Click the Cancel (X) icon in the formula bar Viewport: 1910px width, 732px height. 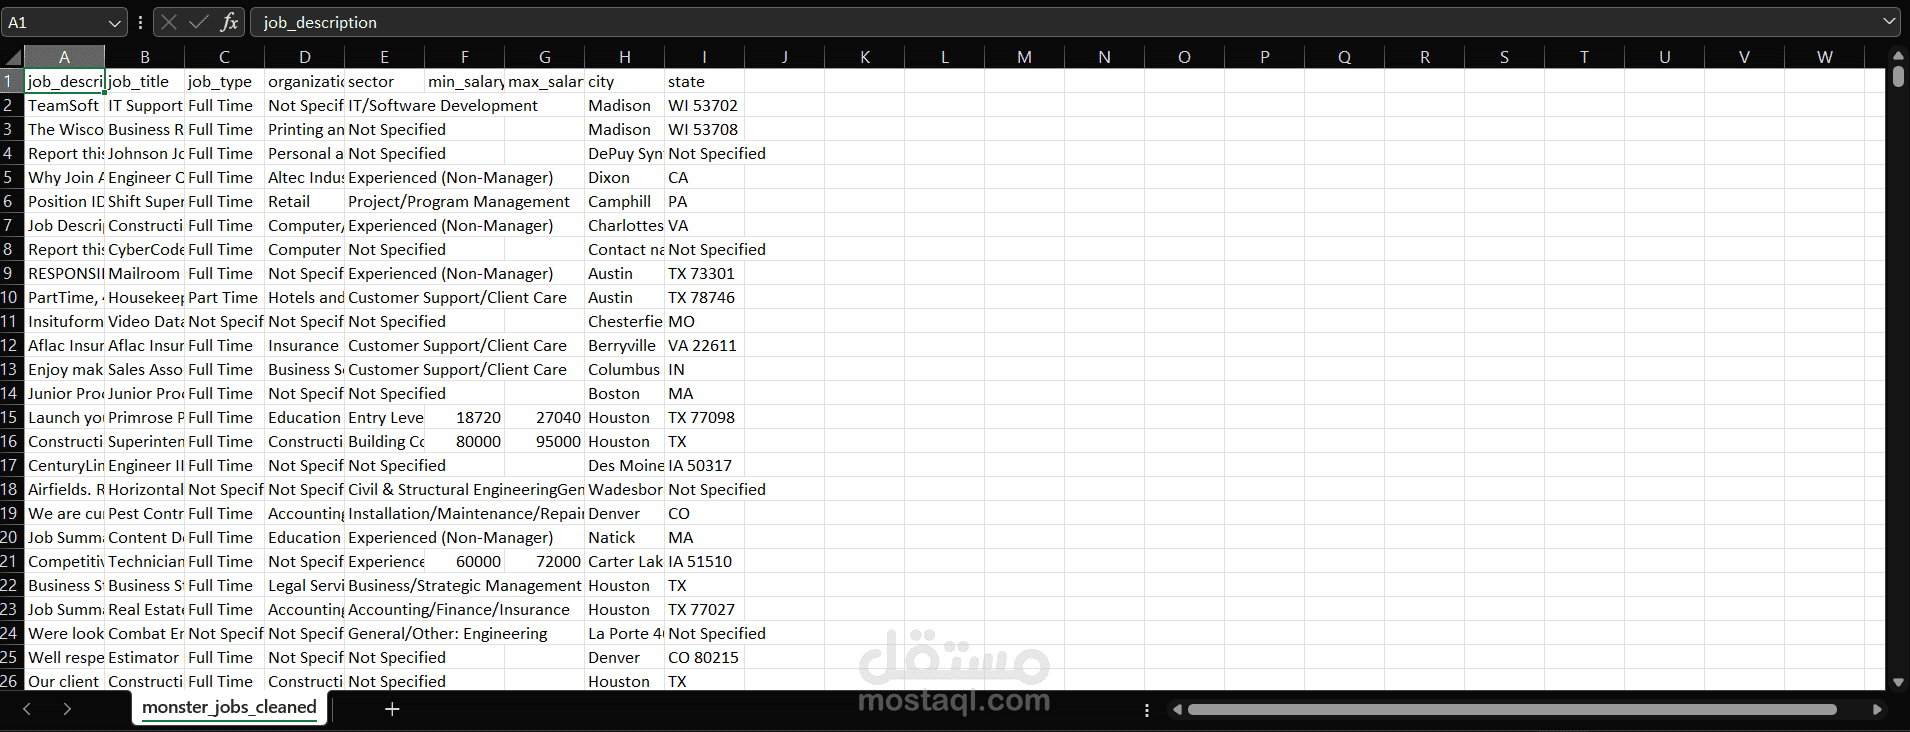click(x=169, y=22)
